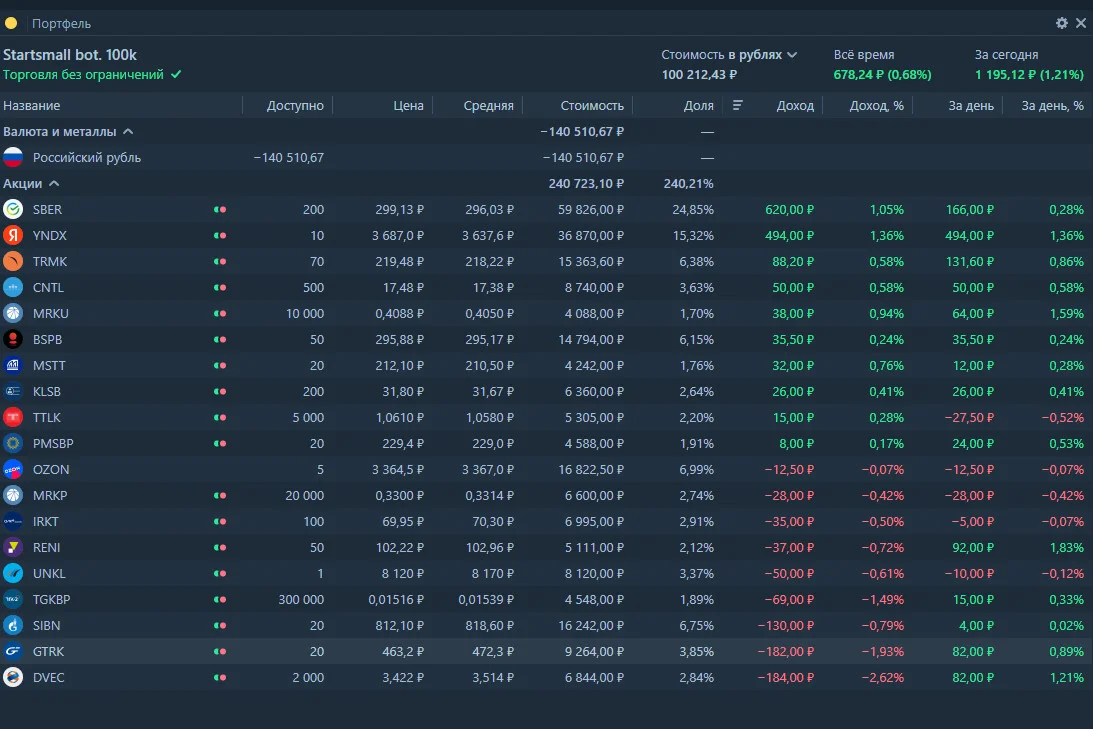The height and width of the screenshot is (729, 1093).
Task: Click the SBER cost cell 59 826,00 ₽
Action: [x=590, y=209]
